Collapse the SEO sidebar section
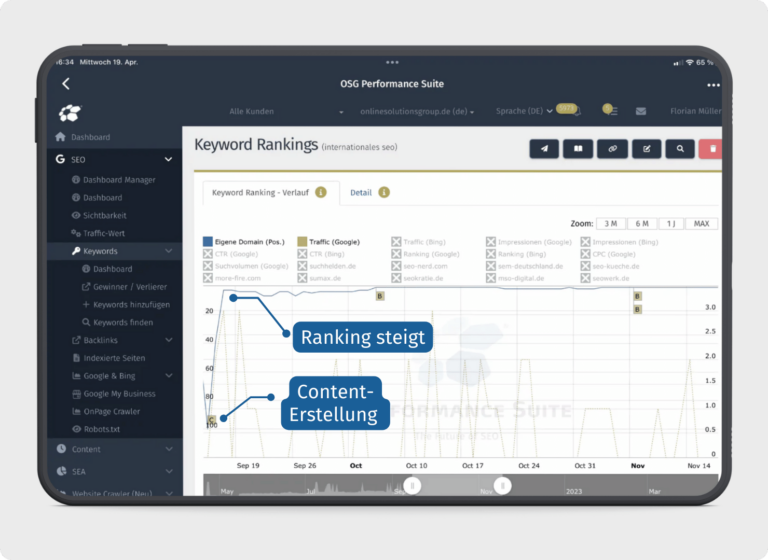This screenshot has height=560, width=768. (168, 159)
